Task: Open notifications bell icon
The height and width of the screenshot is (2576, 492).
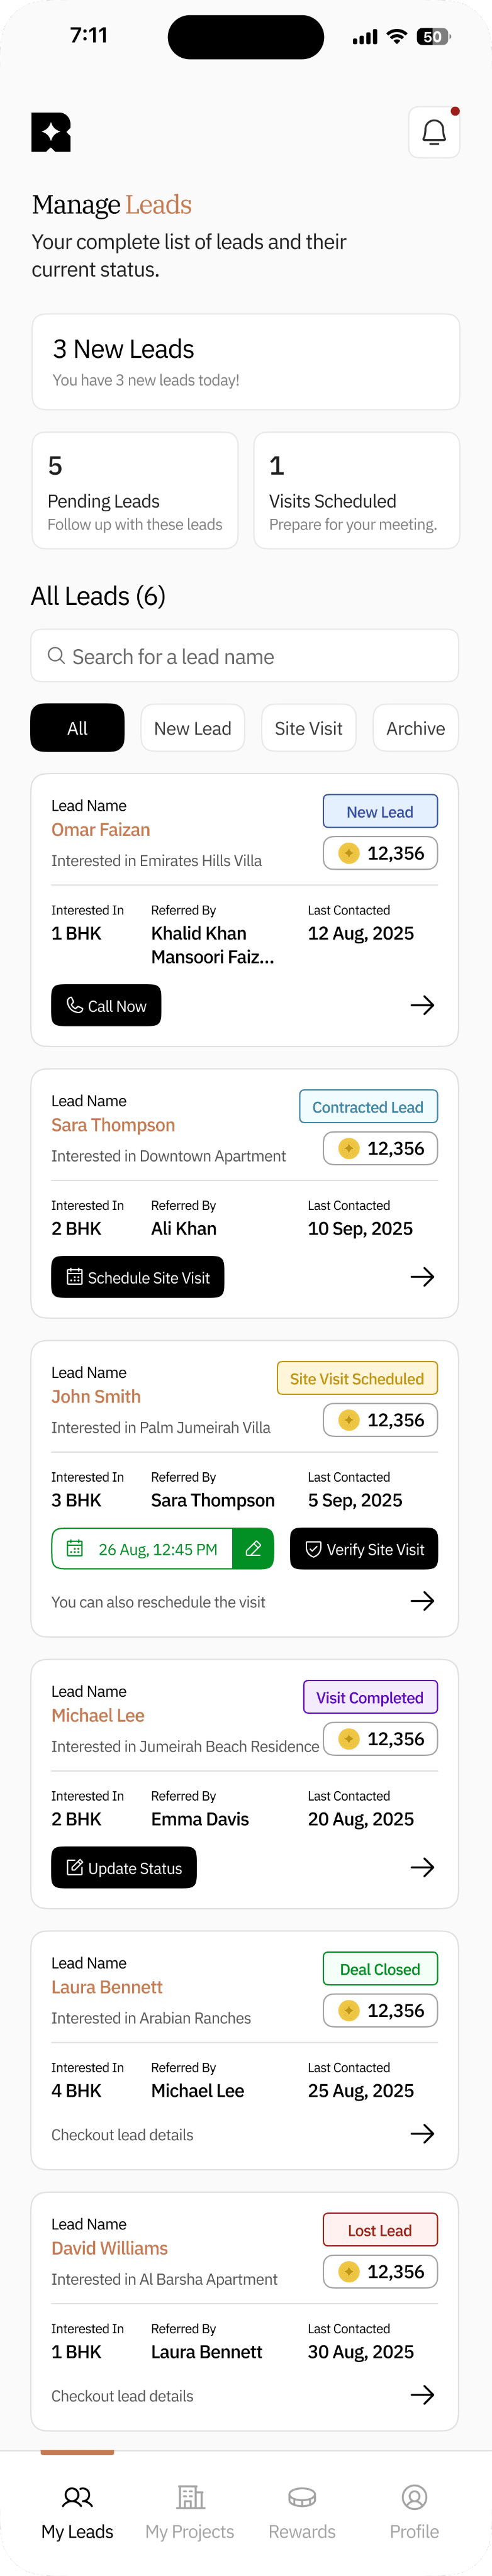Action: [x=434, y=132]
